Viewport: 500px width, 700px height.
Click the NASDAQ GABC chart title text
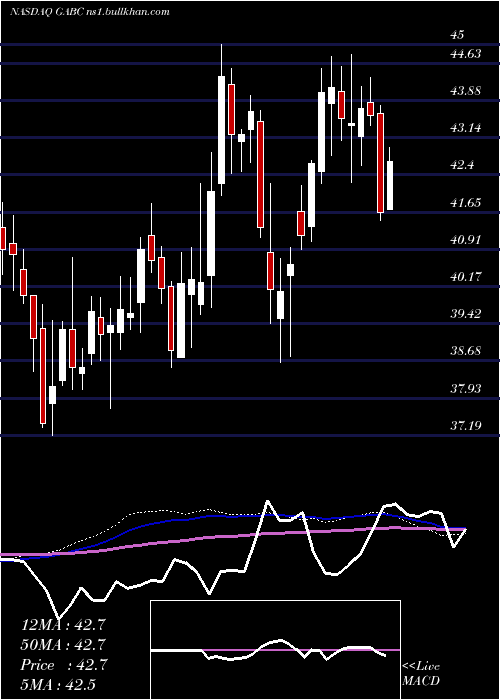click(90, 12)
